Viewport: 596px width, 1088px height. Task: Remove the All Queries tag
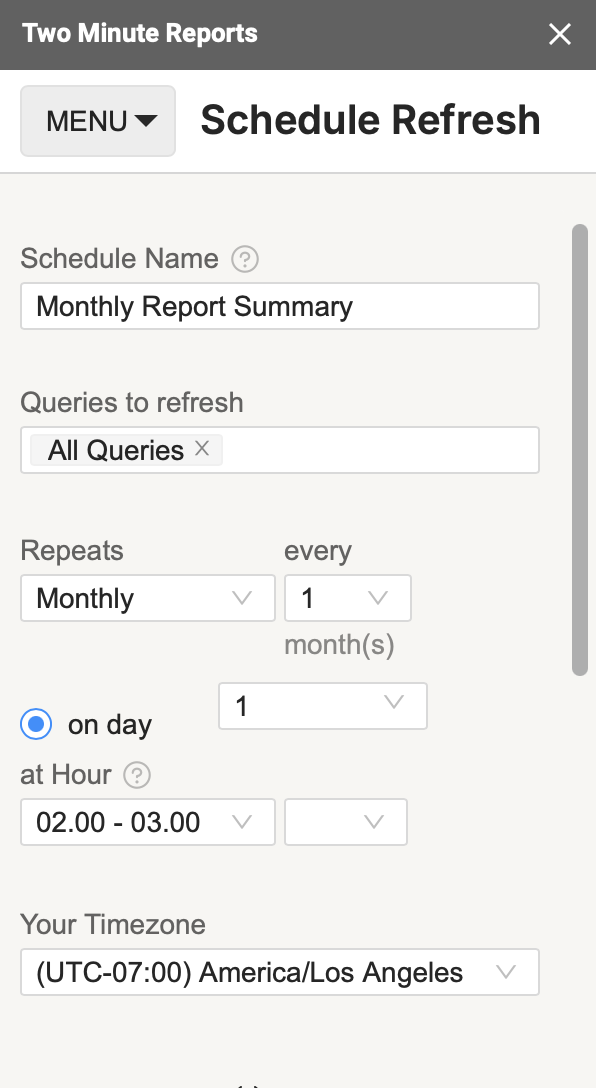pyautogui.click(x=202, y=449)
